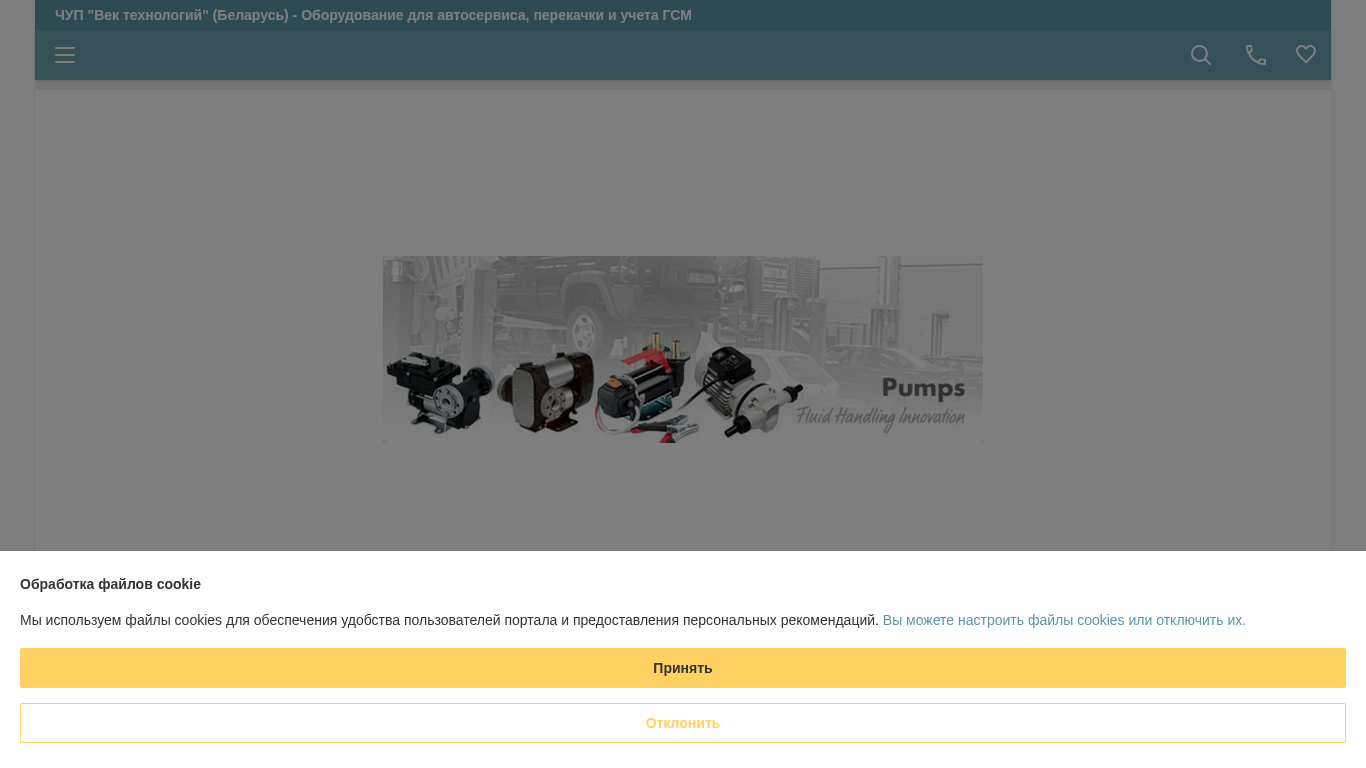Click the Pumps banner image
The width and height of the screenshot is (1366, 768).
point(683,349)
